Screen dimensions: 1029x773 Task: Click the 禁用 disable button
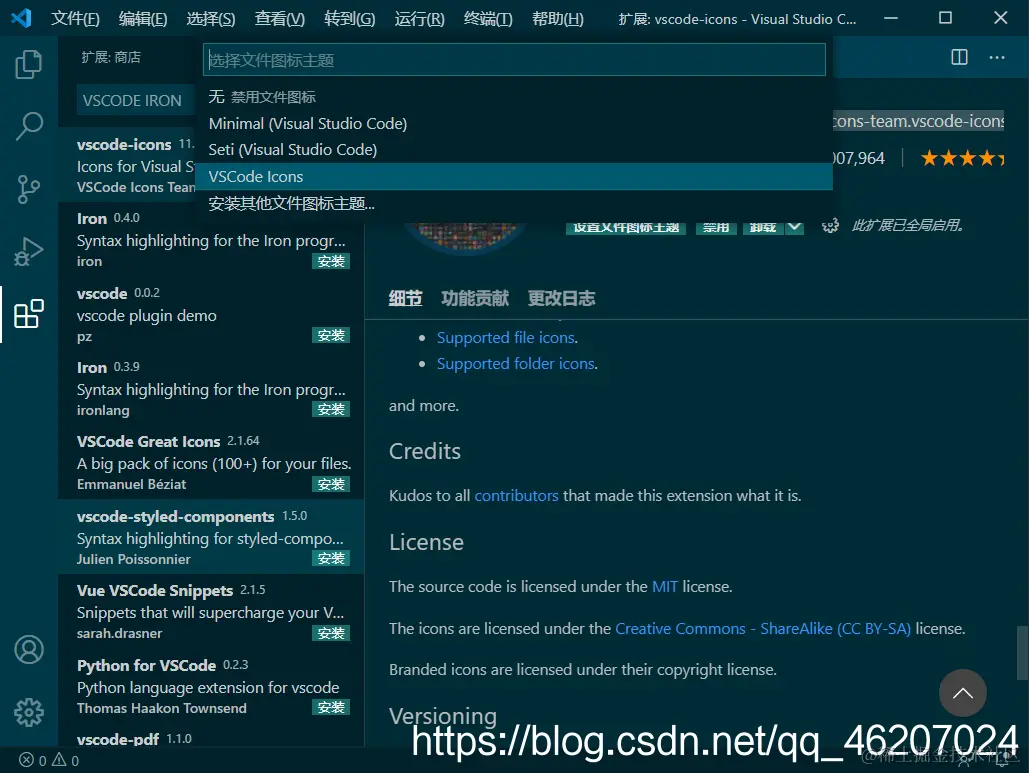(x=716, y=227)
